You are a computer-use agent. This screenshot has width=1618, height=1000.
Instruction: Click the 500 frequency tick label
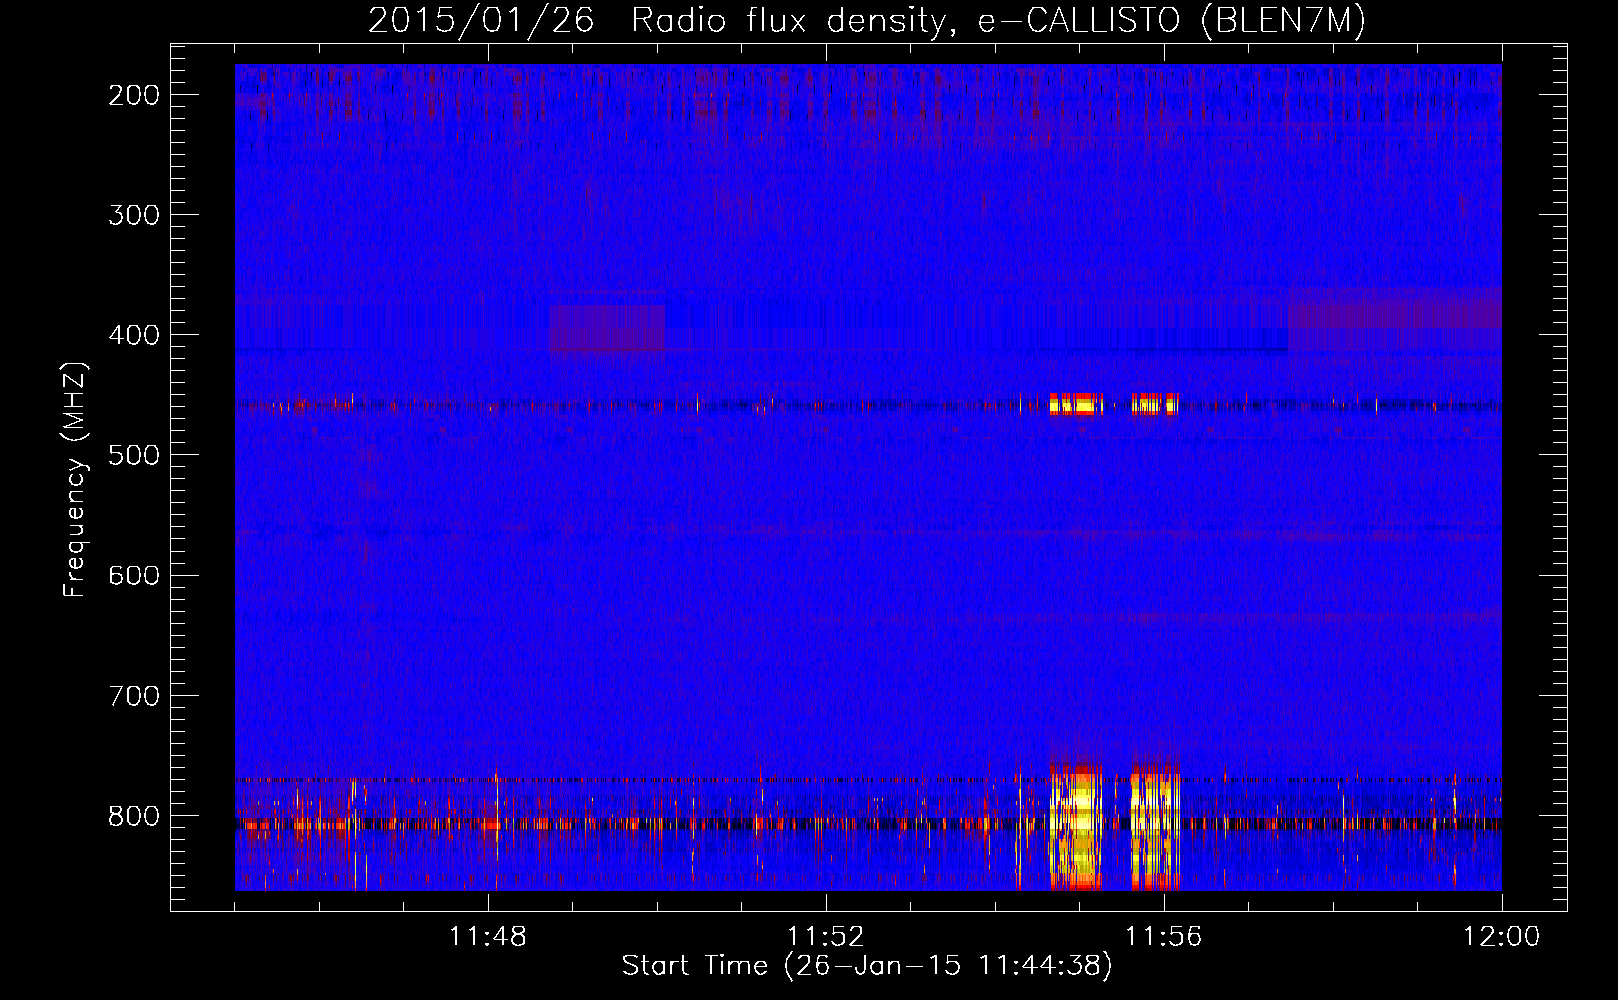pyautogui.click(x=134, y=455)
